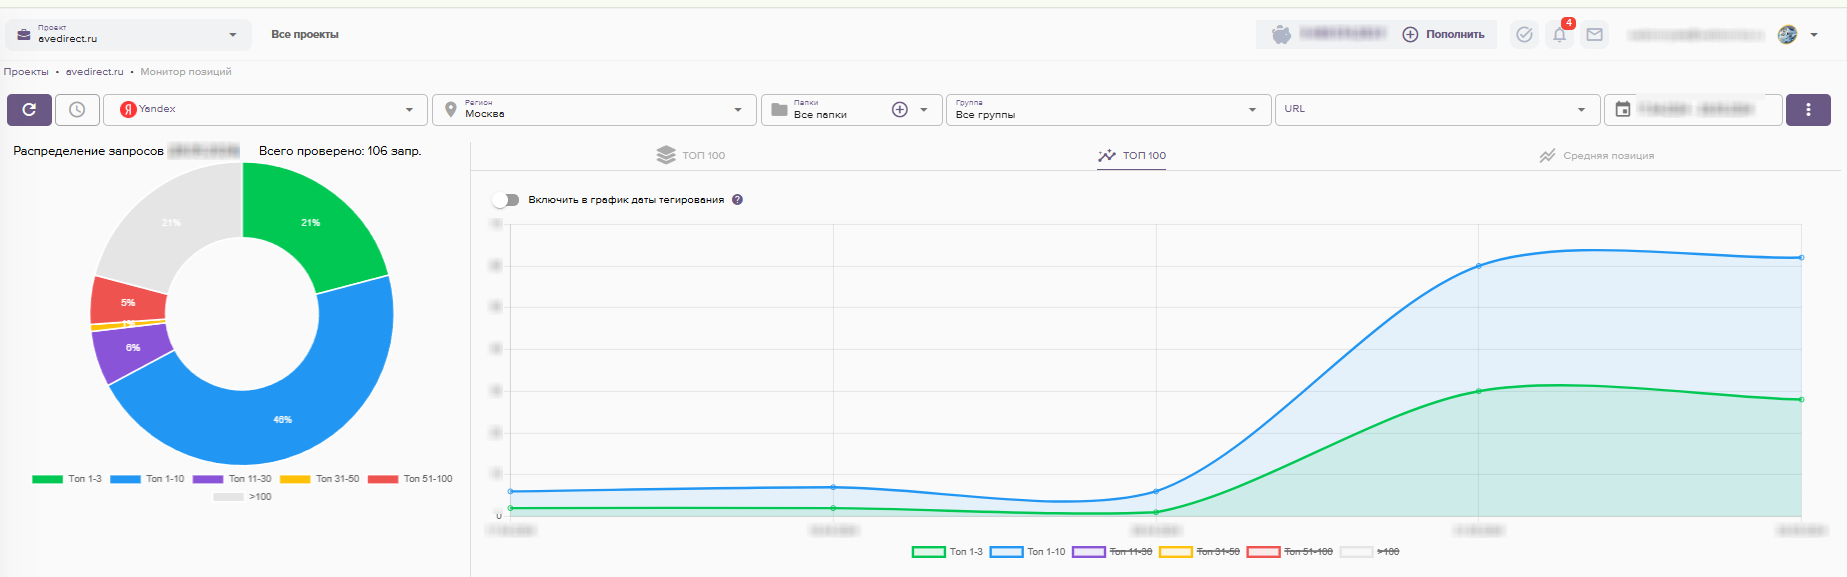Add new folder with plus icon
The height and width of the screenshot is (577, 1847).
900,110
